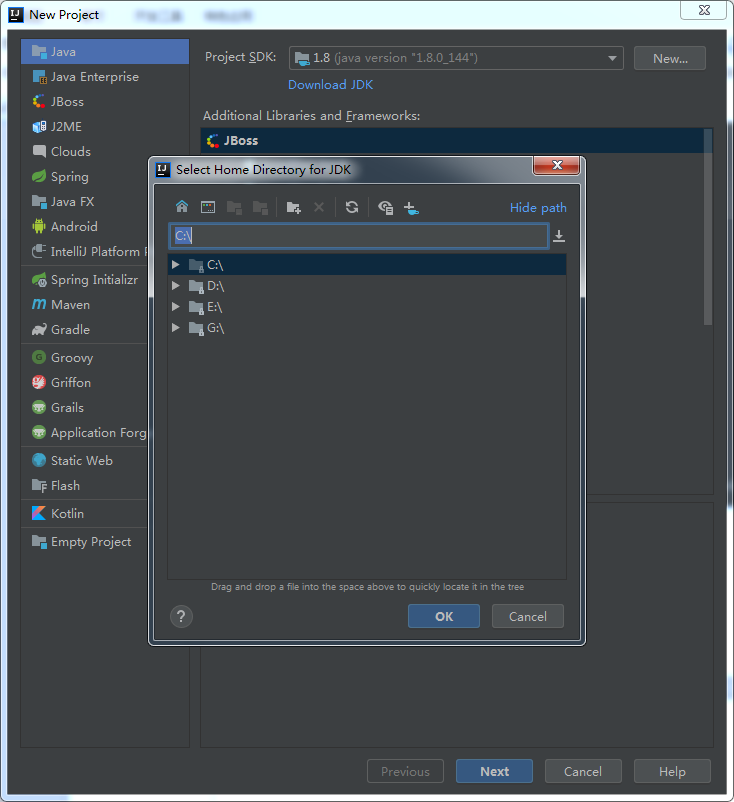Select the Griffon project type

click(84, 383)
